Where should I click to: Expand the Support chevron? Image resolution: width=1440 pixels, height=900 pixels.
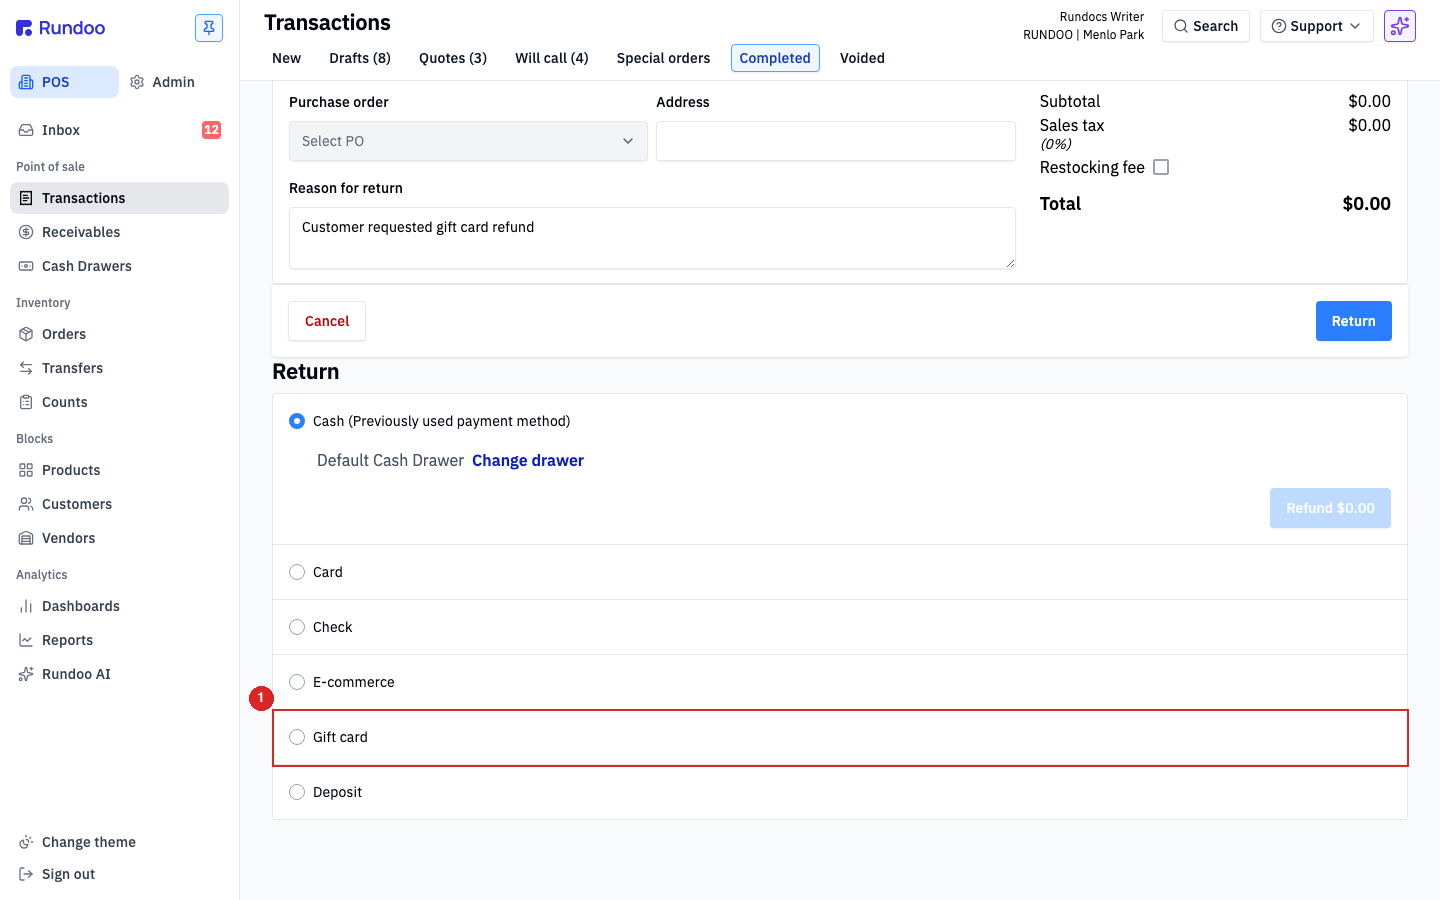[x=1355, y=26]
